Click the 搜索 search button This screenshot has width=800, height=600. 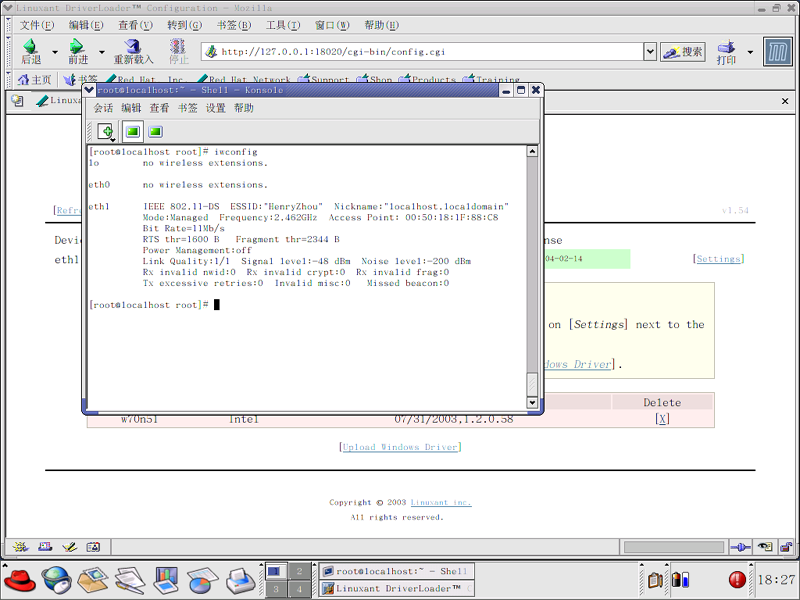(683, 52)
